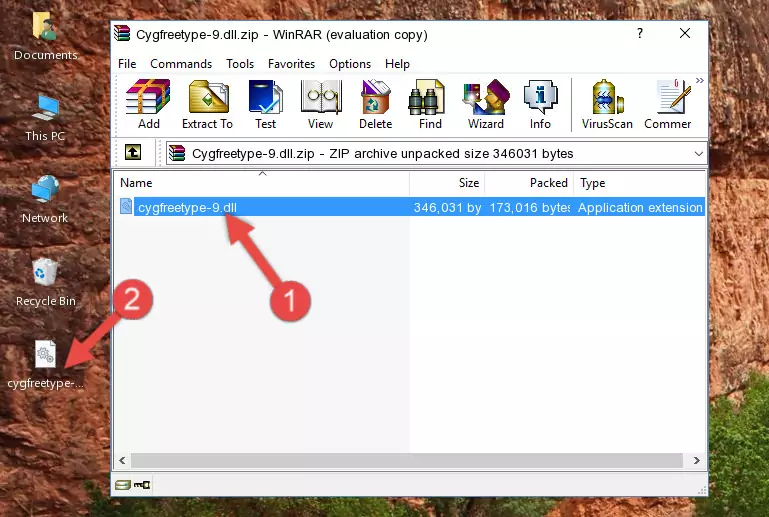Click the Extract To toolbar icon
This screenshot has height=517, width=769.
207,104
